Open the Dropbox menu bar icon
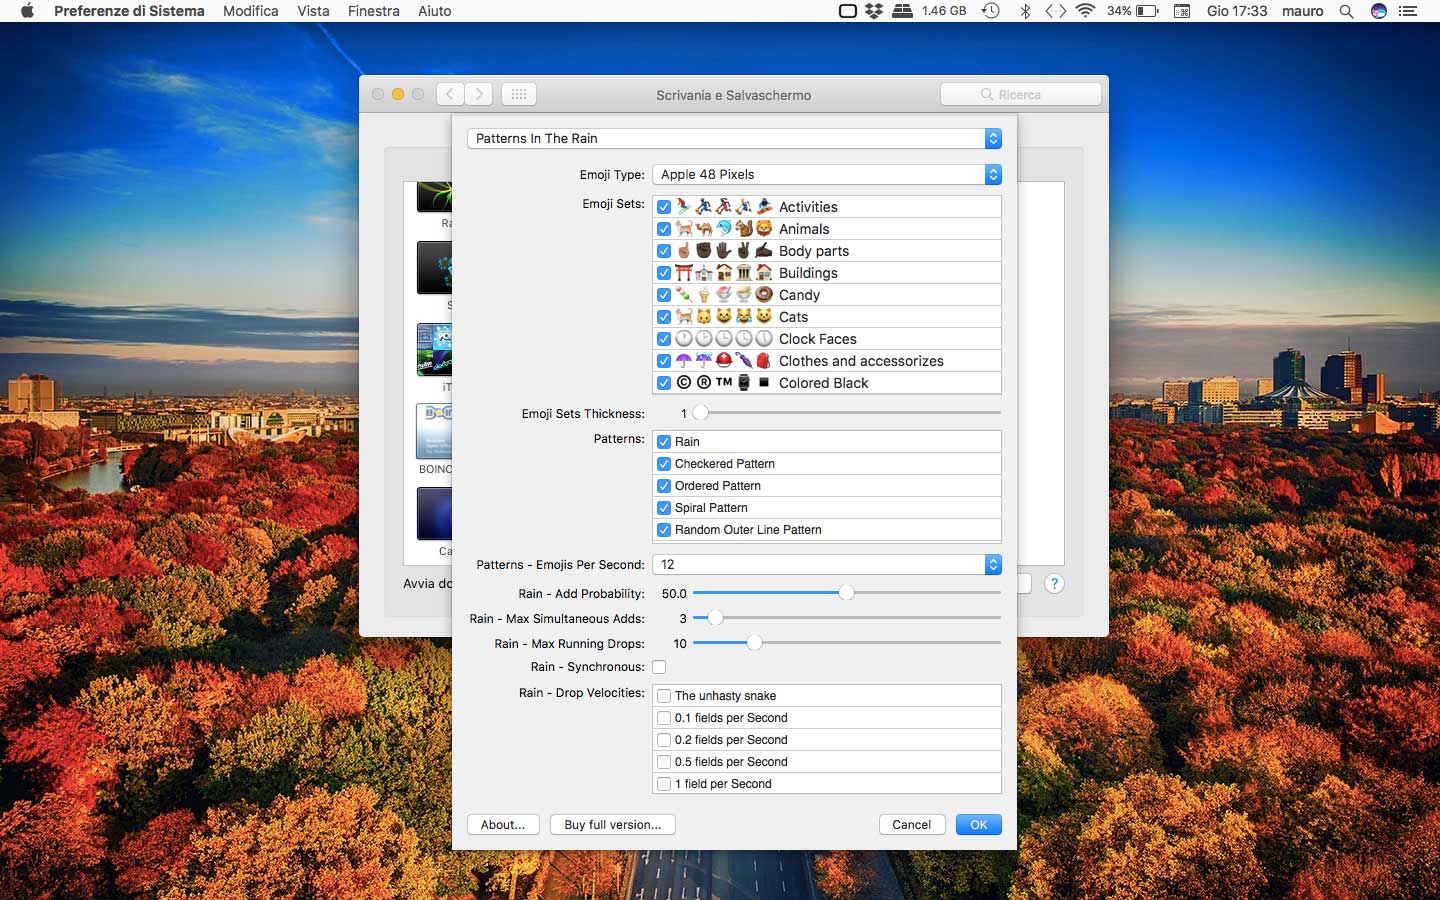This screenshot has width=1440, height=900. tap(874, 11)
